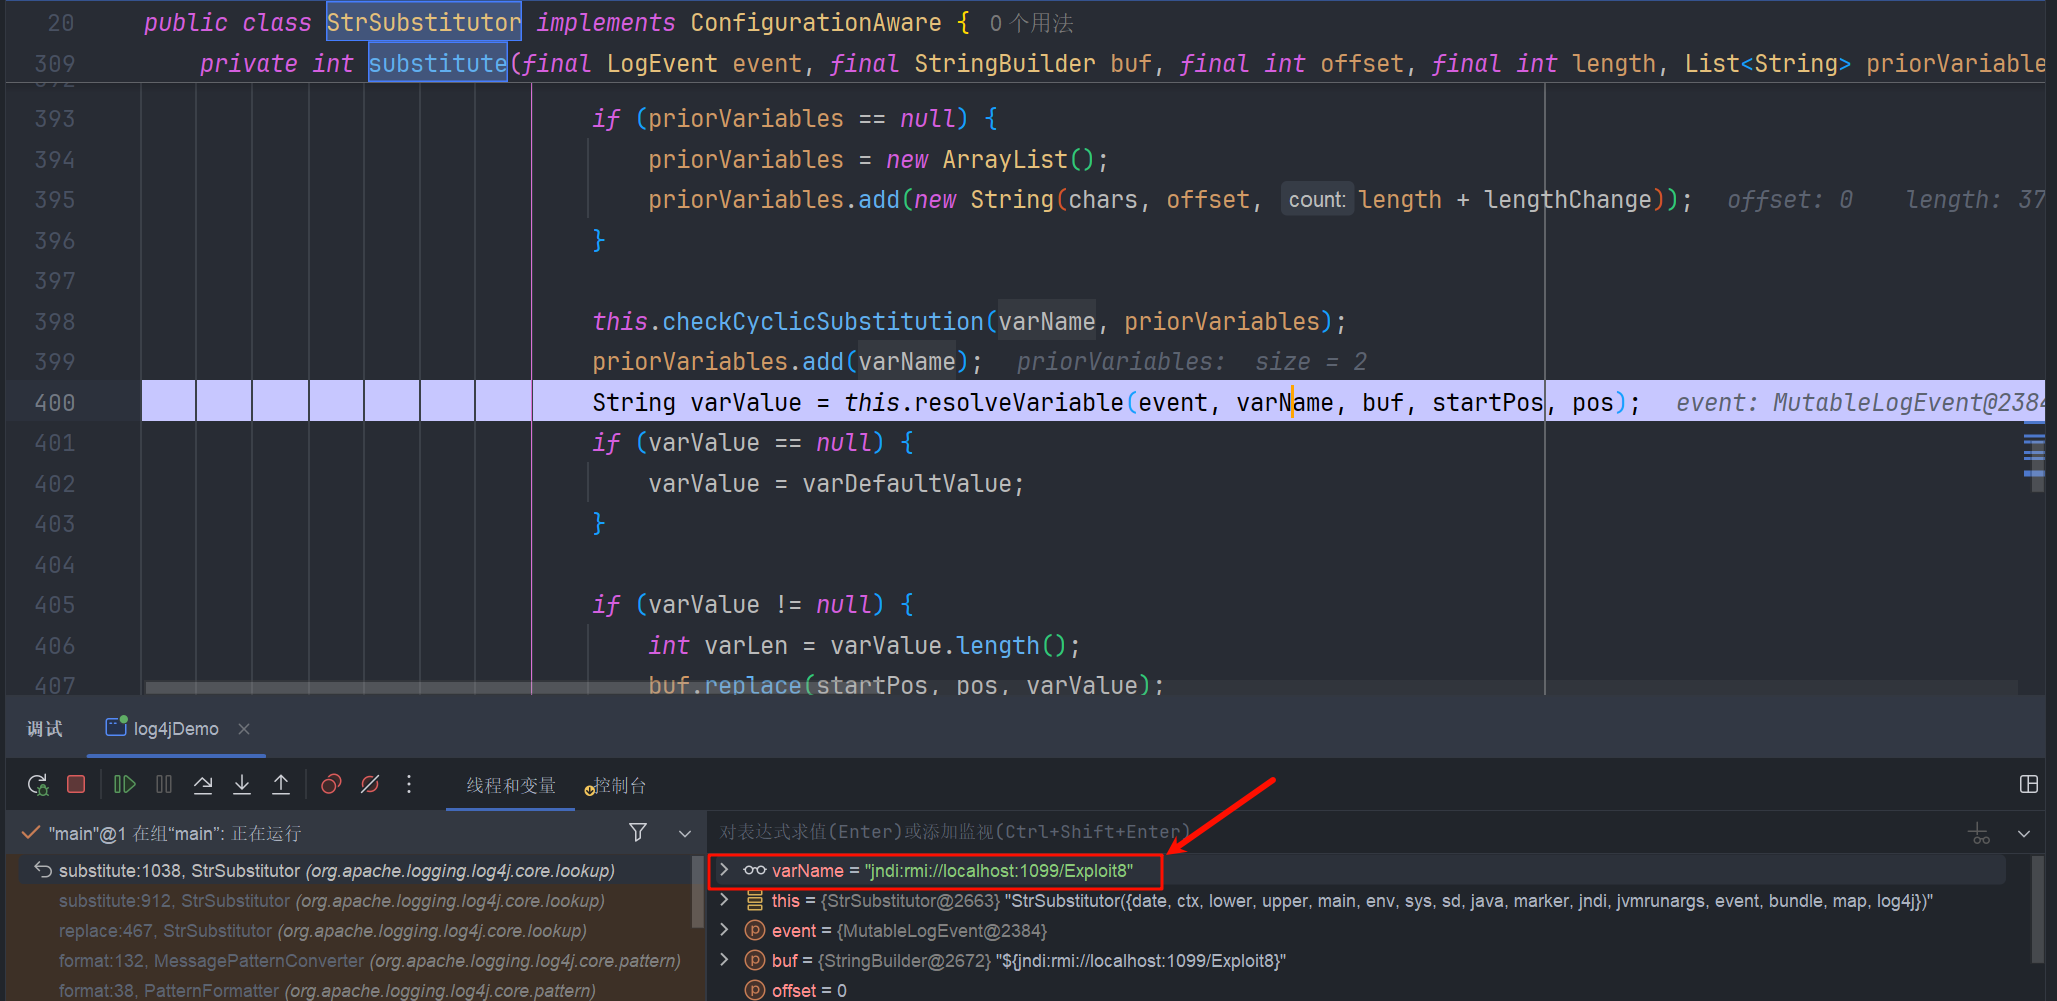Click line number 400 in the gutter
The width and height of the screenshot is (2057, 1001).
(55, 403)
